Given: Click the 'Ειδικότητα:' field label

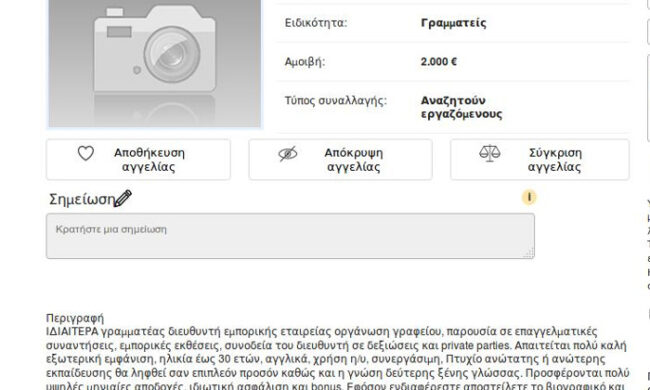Looking at the screenshot, I should click(x=315, y=23).
